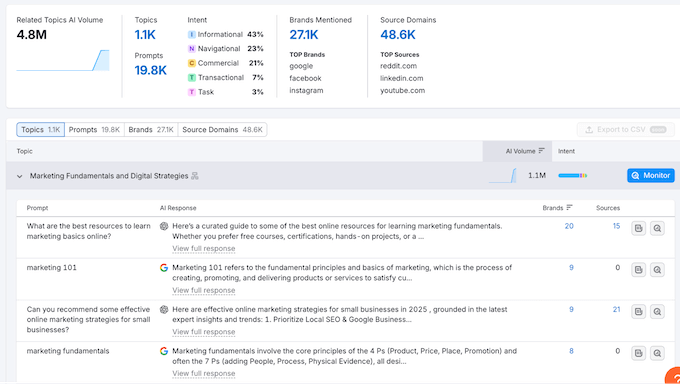
Task: Switch to the Prompts 19.8K tab
Action: click(x=94, y=130)
